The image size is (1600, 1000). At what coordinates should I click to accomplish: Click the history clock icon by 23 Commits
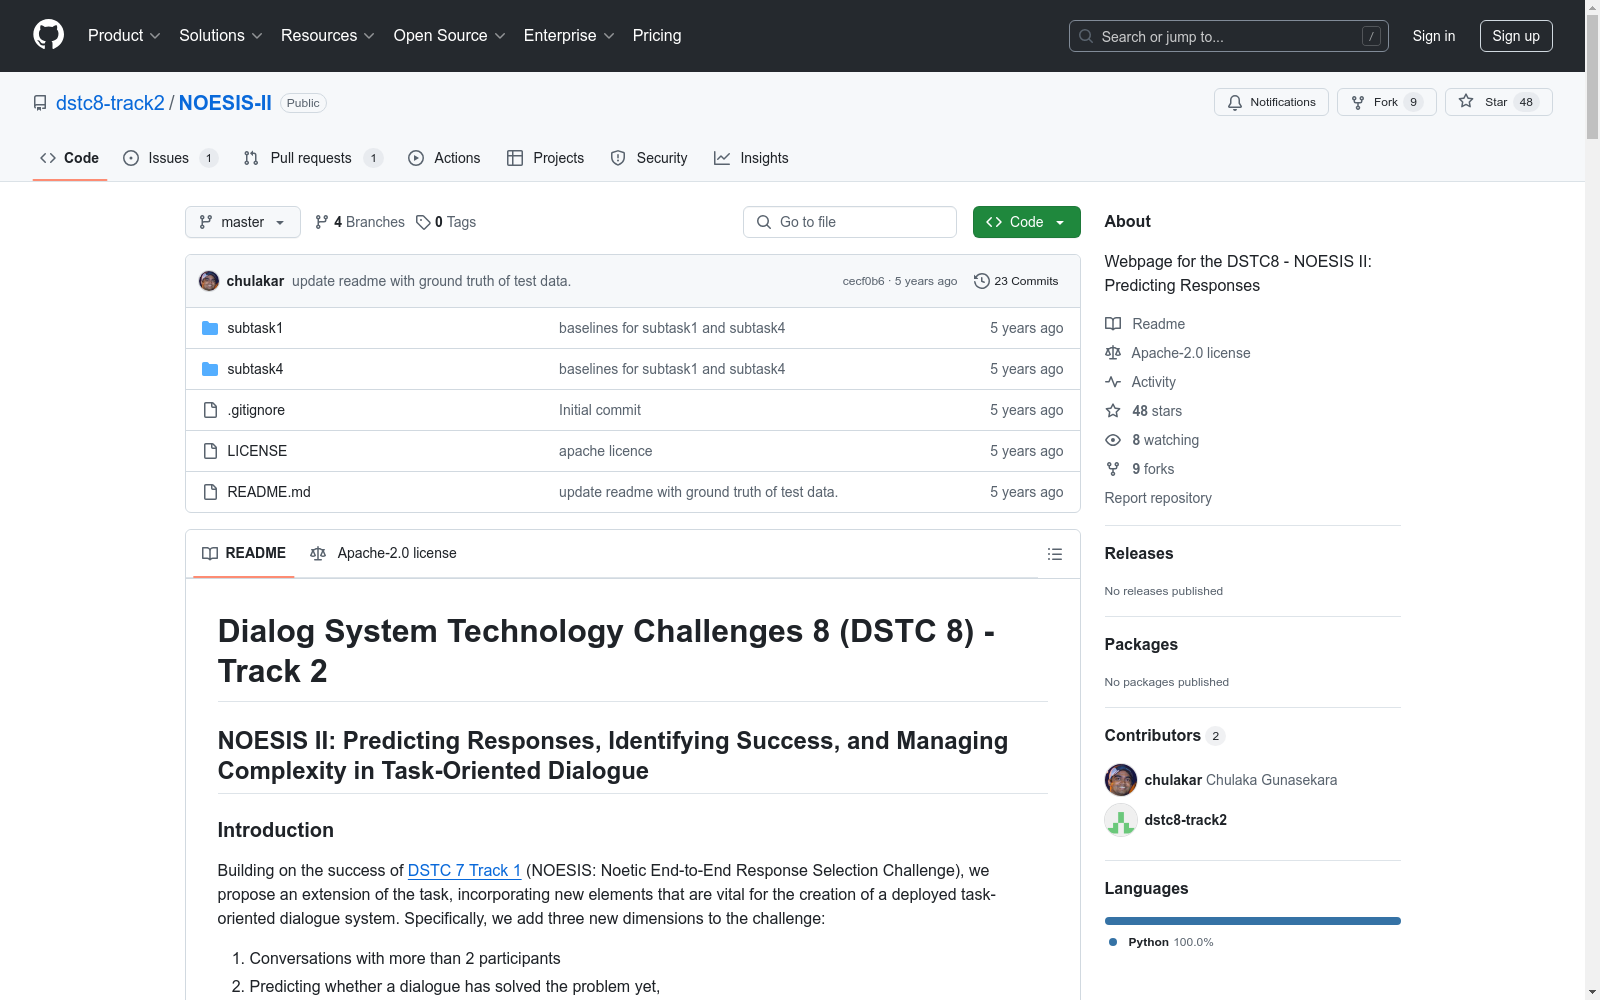click(x=982, y=281)
